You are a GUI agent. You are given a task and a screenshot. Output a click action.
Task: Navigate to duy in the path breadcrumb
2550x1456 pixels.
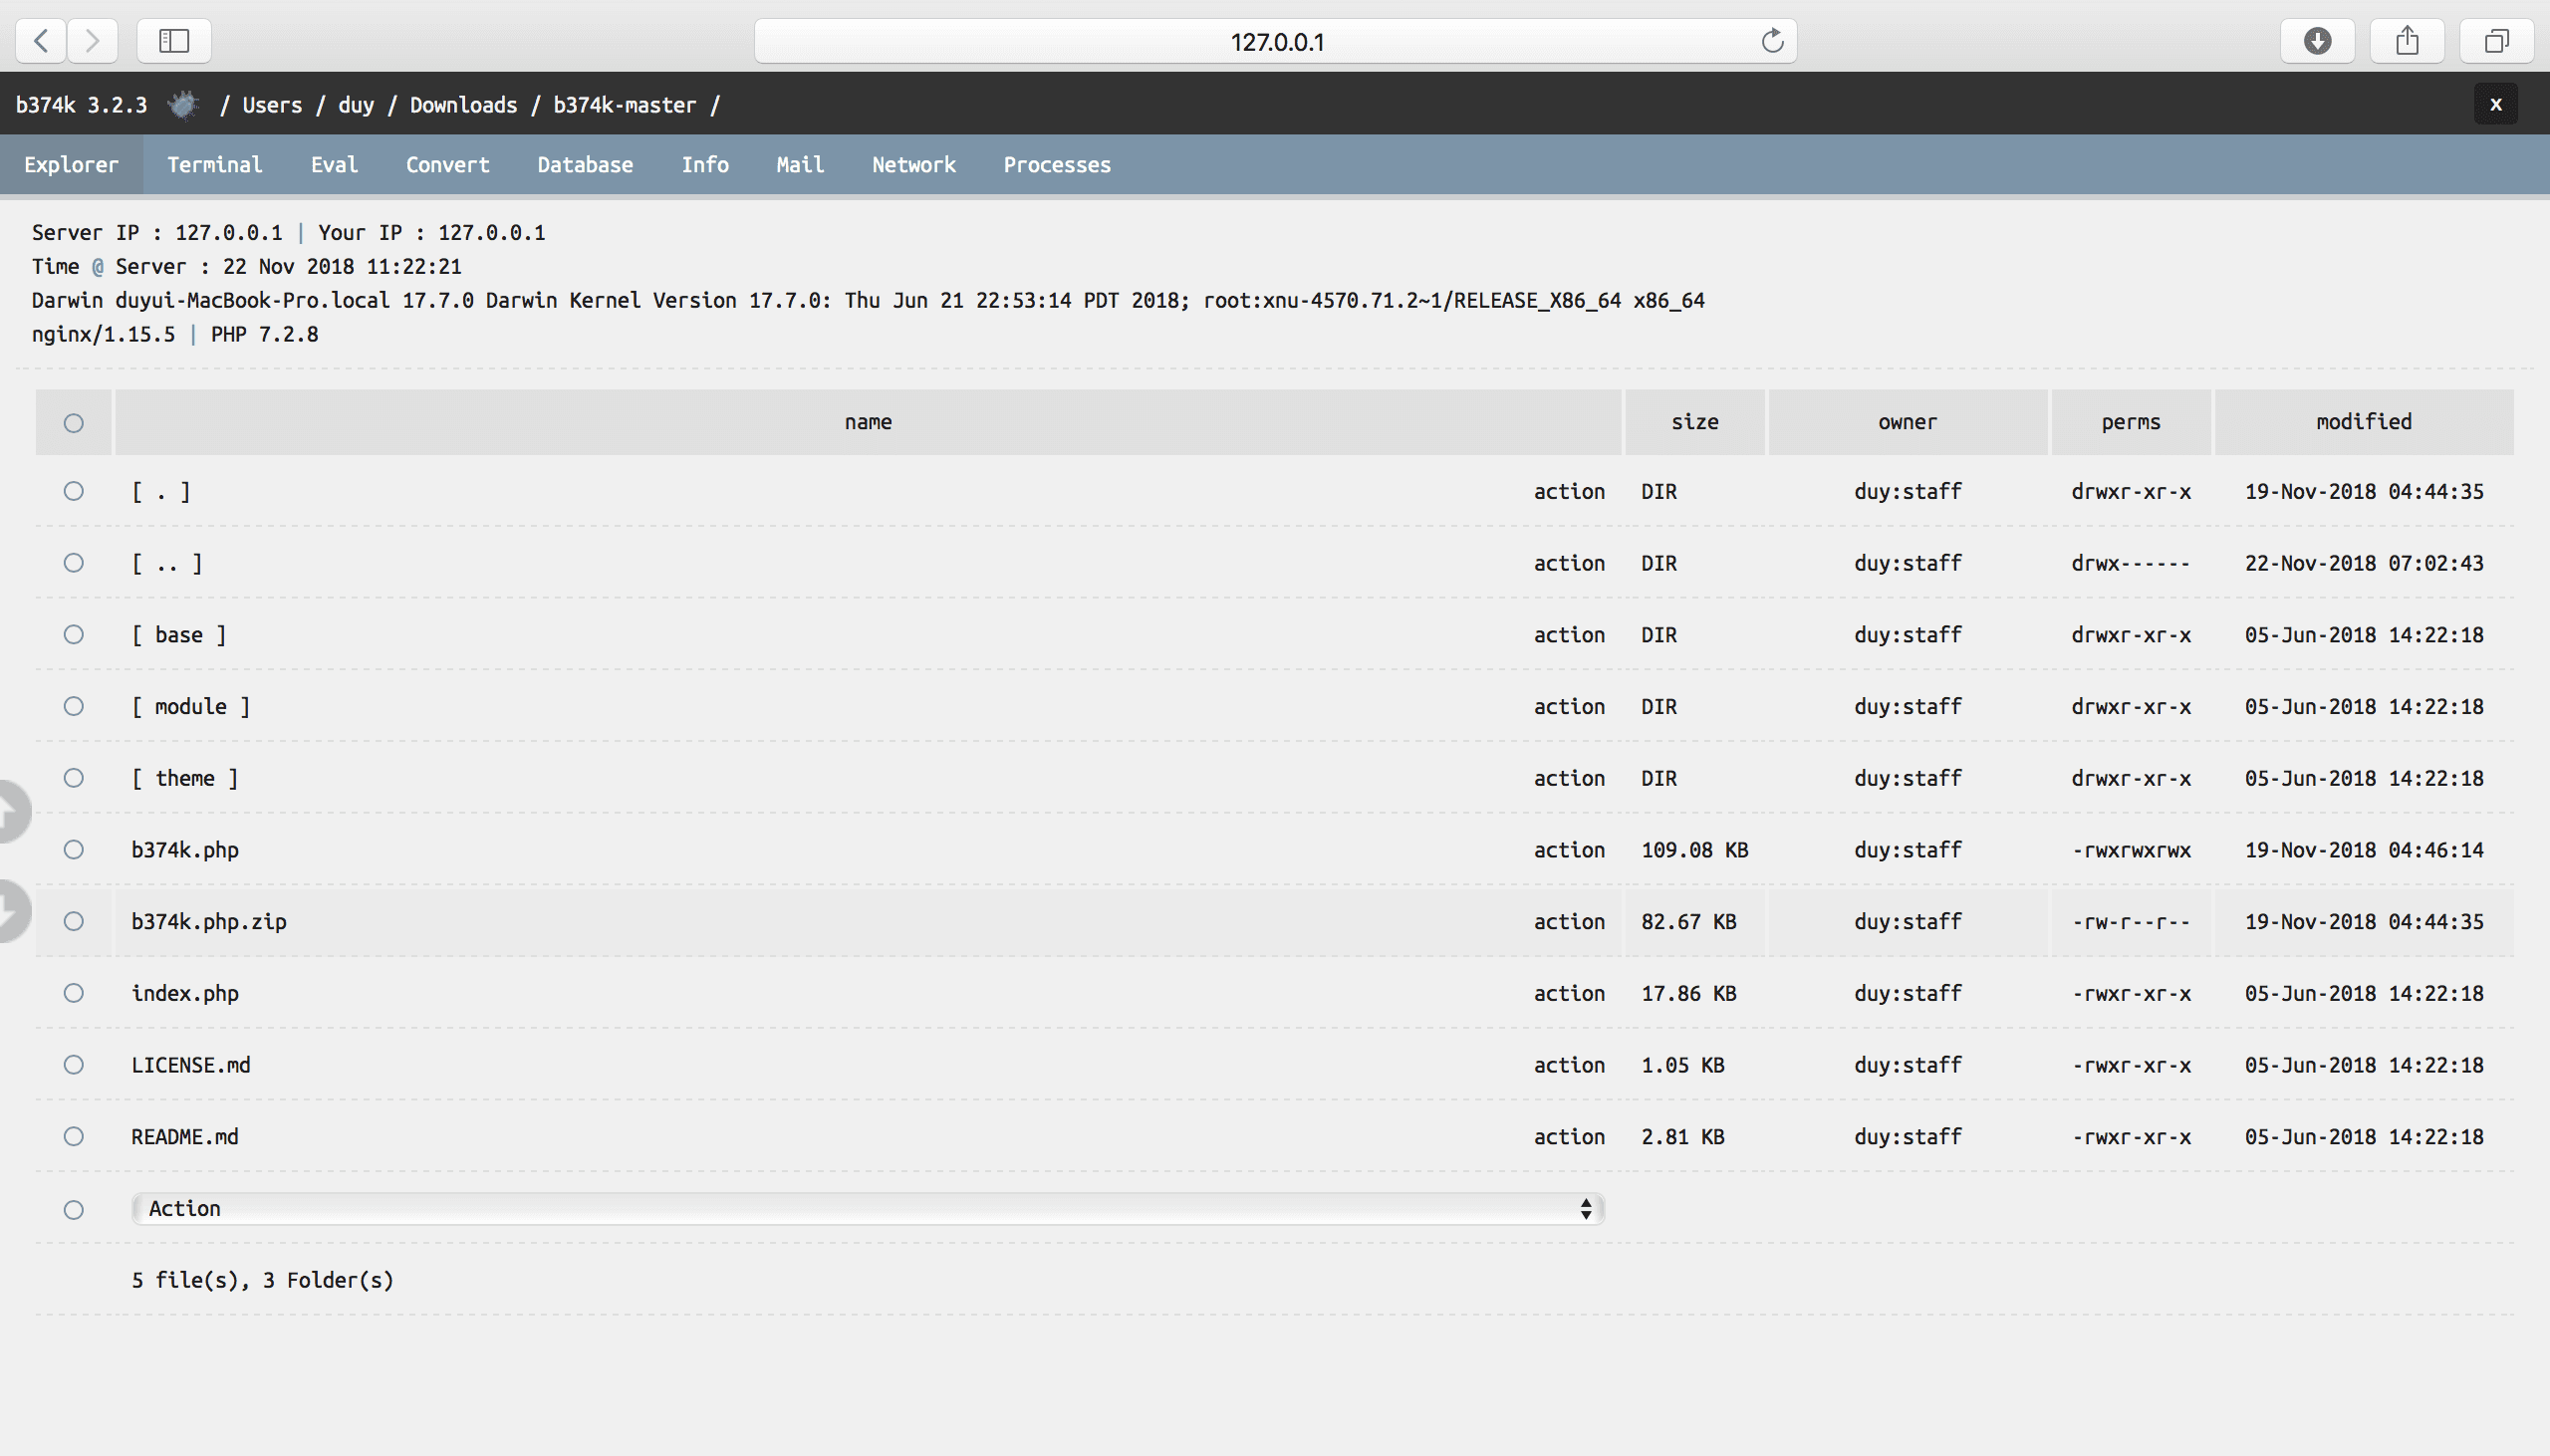tap(356, 105)
